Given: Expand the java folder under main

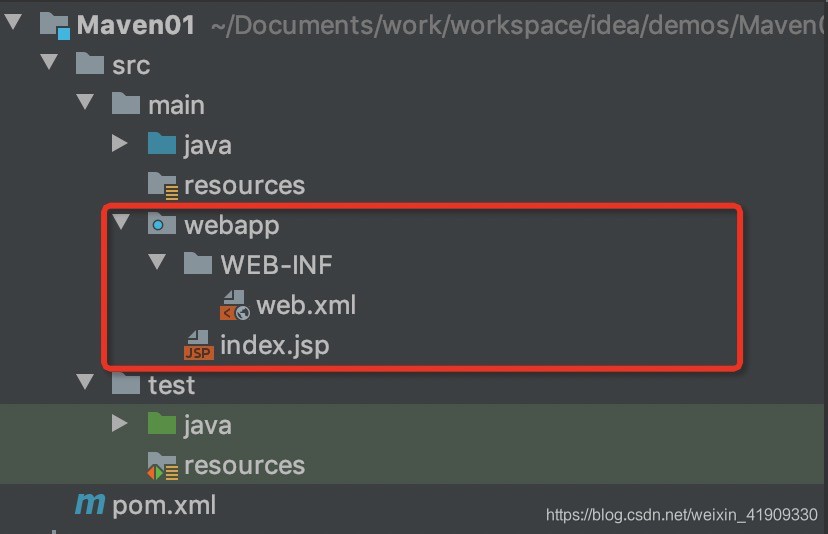Looking at the screenshot, I should pos(120,143).
